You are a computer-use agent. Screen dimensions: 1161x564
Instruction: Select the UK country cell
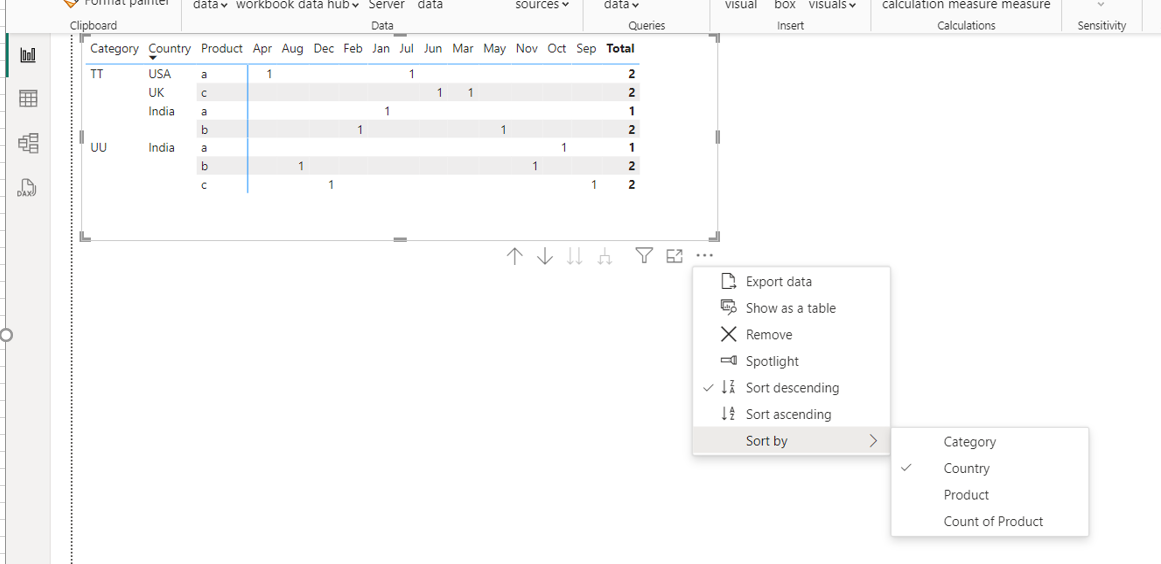[156, 93]
